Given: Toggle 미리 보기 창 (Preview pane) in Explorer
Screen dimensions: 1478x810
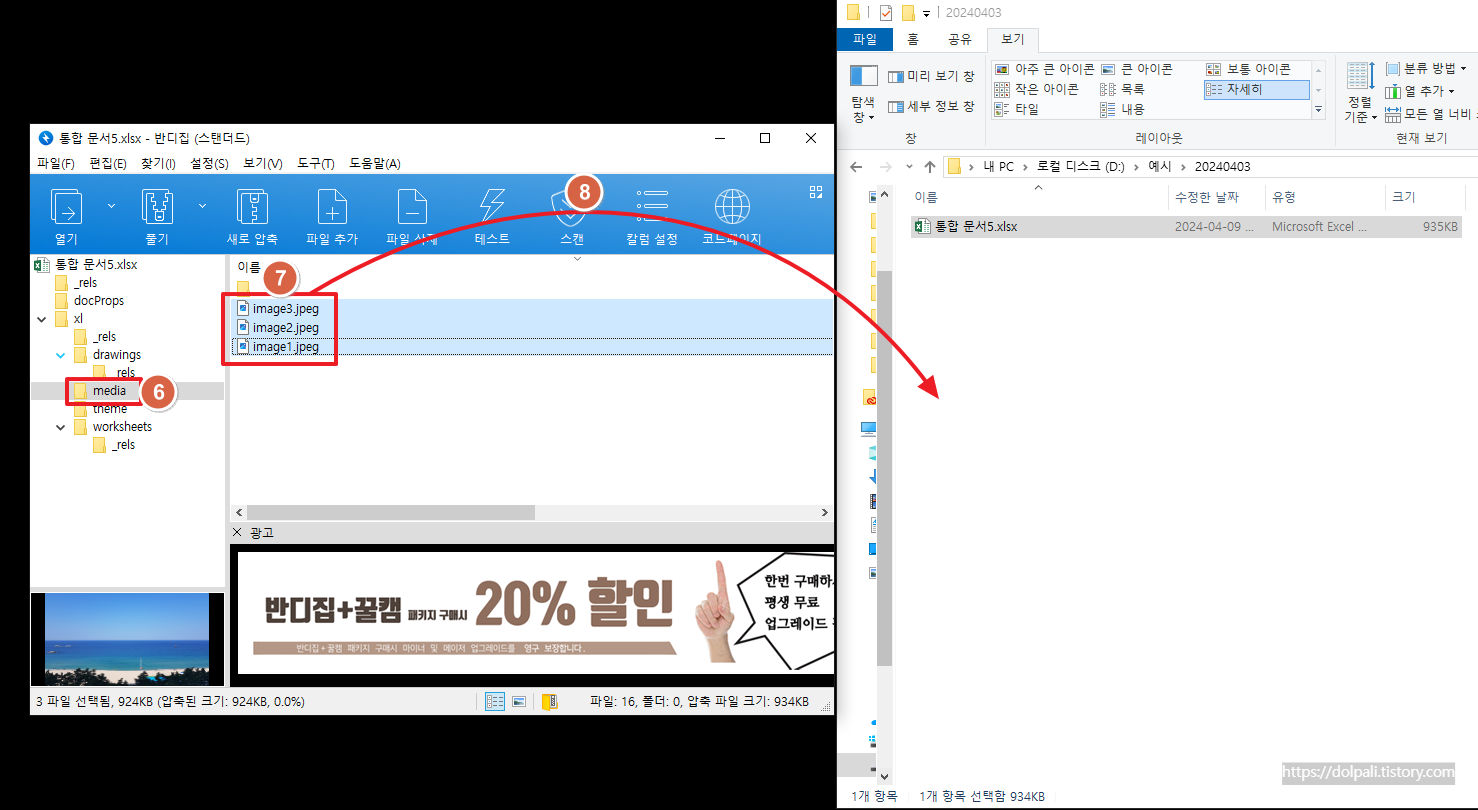Looking at the screenshot, I should click(931, 76).
